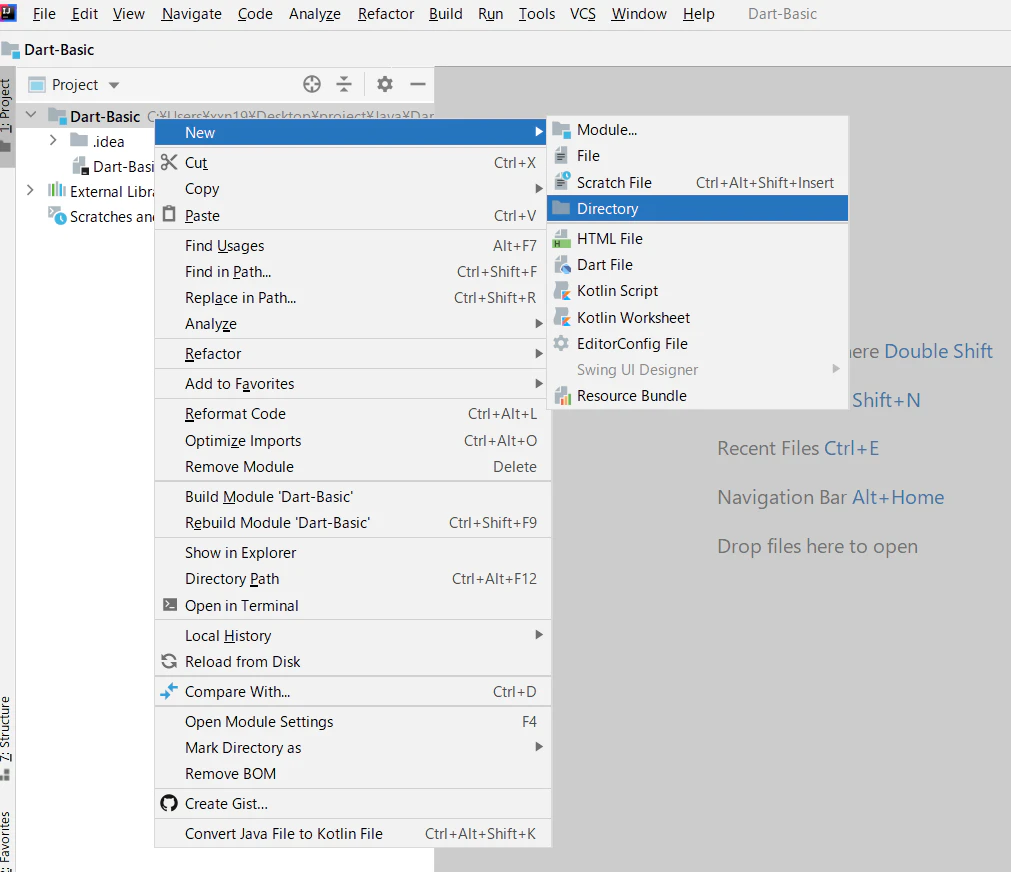1011x872 pixels.
Task: Open the Add to Favorites submenu
Action: point(352,384)
